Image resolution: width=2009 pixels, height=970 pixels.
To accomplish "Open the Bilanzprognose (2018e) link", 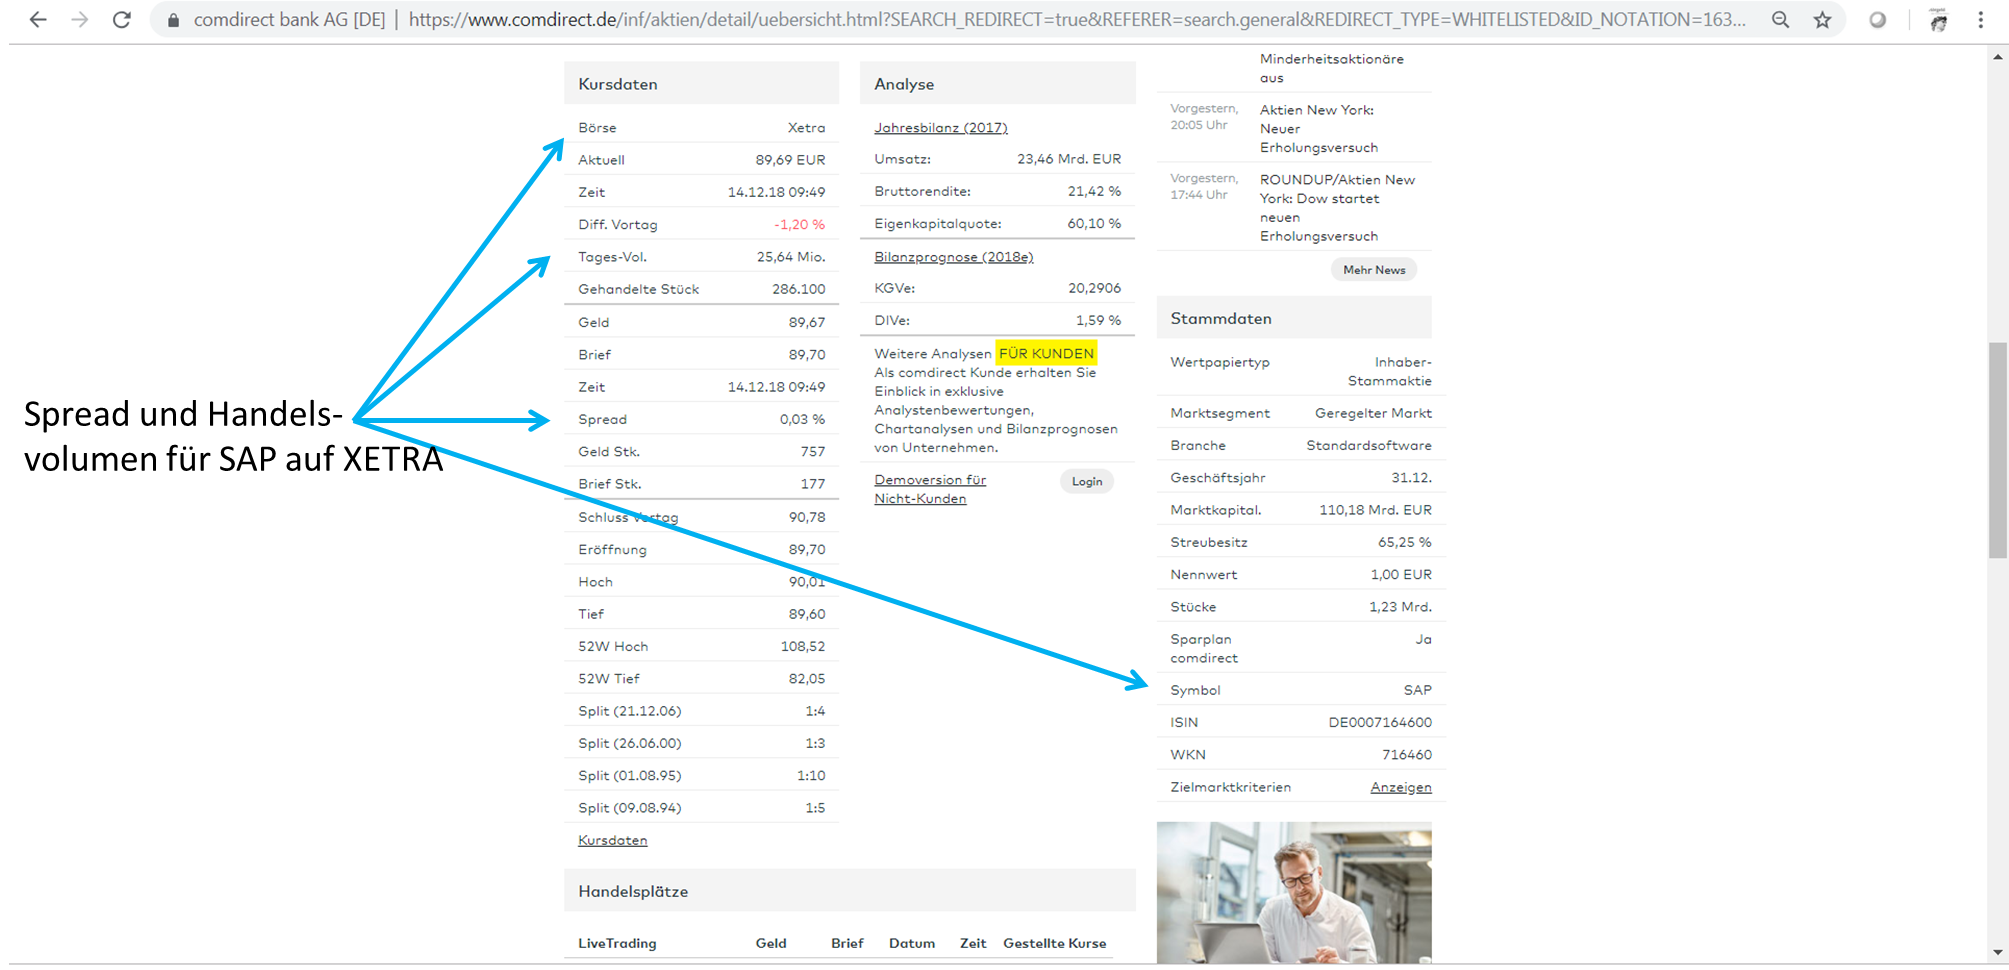I will [x=953, y=257].
